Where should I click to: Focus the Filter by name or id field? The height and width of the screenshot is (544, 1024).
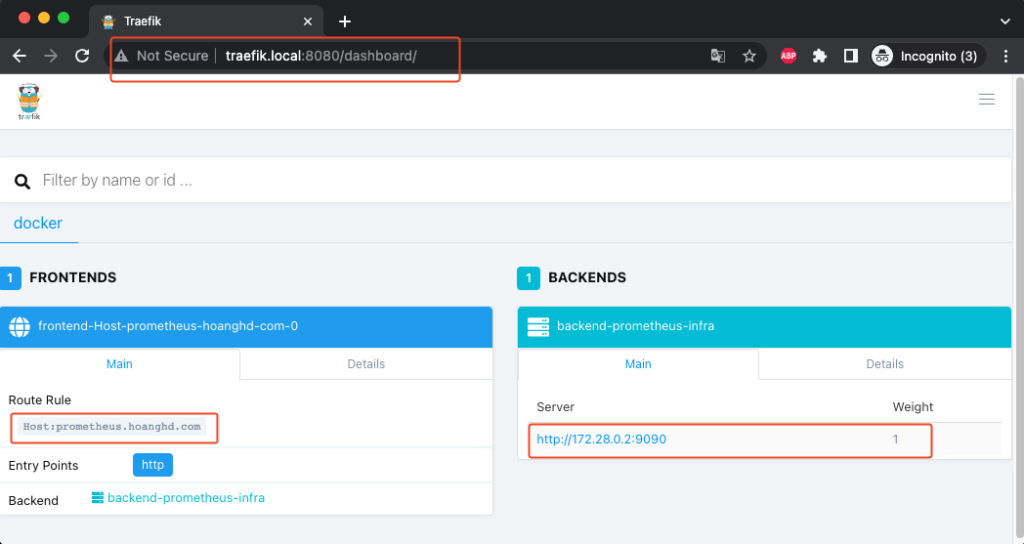point(505,180)
